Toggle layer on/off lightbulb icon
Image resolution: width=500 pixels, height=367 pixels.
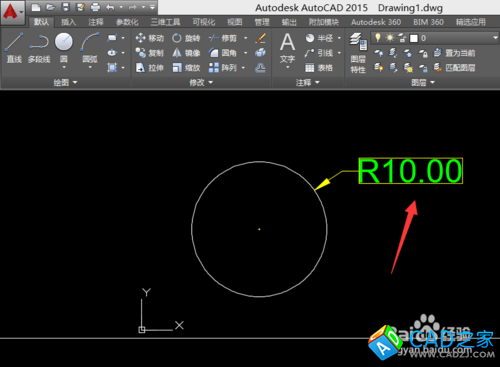(x=378, y=38)
